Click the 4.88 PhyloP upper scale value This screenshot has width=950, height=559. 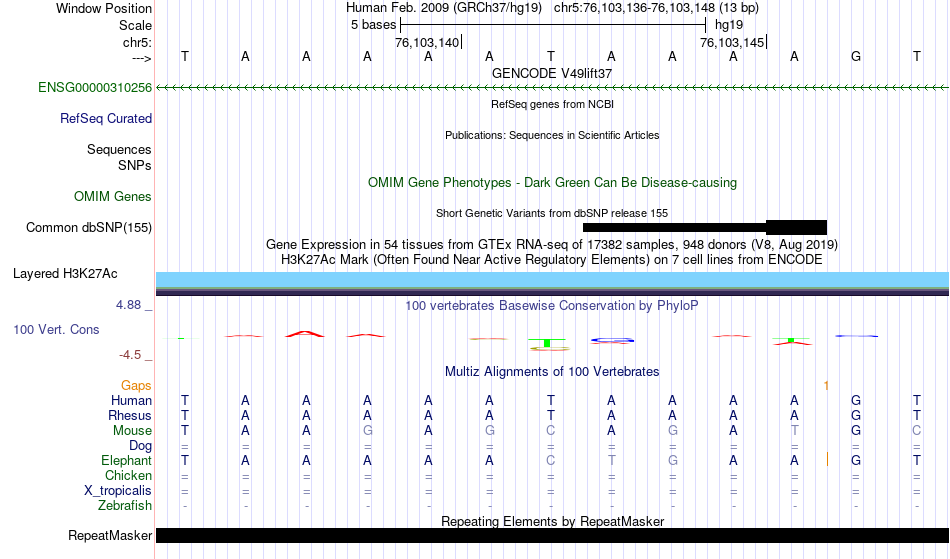pyautogui.click(x=128, y=305)
